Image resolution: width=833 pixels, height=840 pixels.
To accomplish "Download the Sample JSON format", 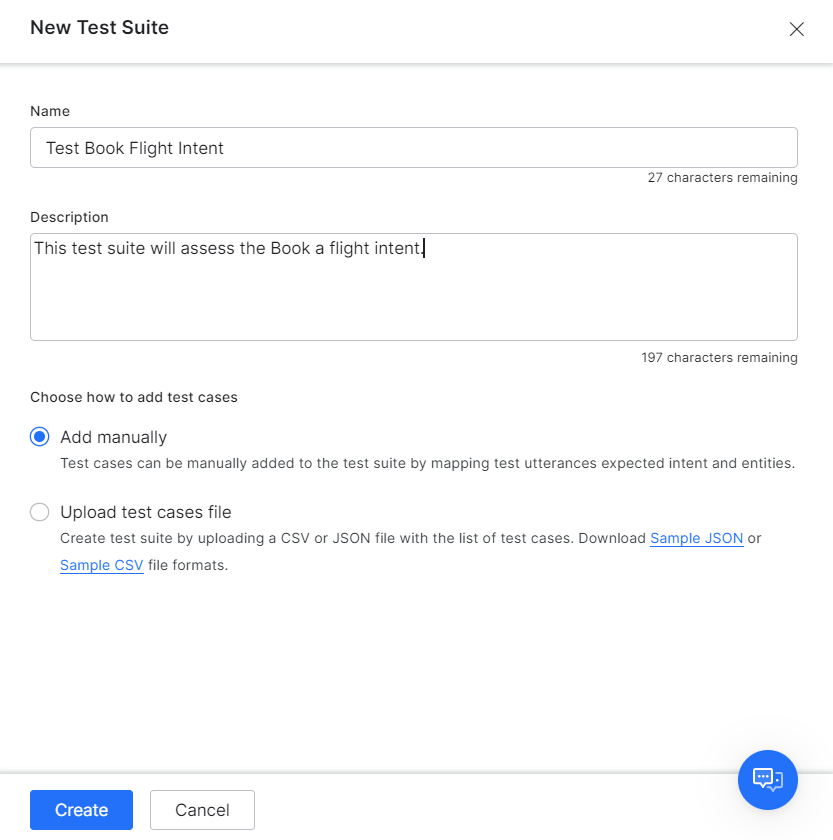I will point(696,538).
